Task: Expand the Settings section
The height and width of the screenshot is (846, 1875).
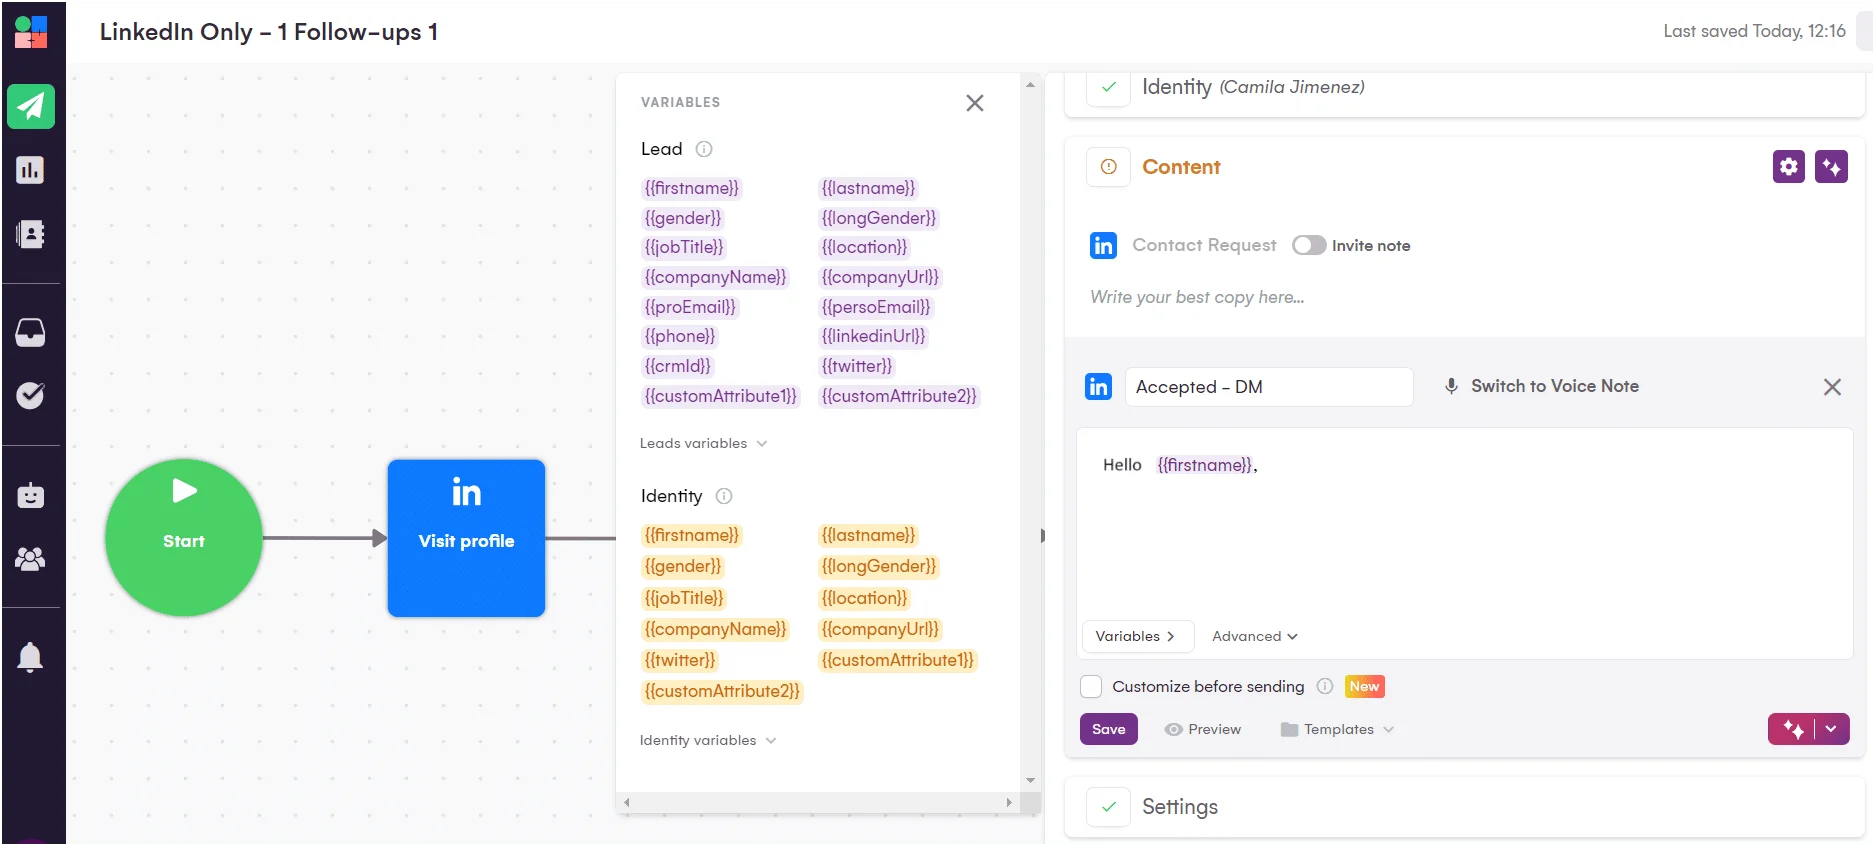Action: (x=1465, y=807)
